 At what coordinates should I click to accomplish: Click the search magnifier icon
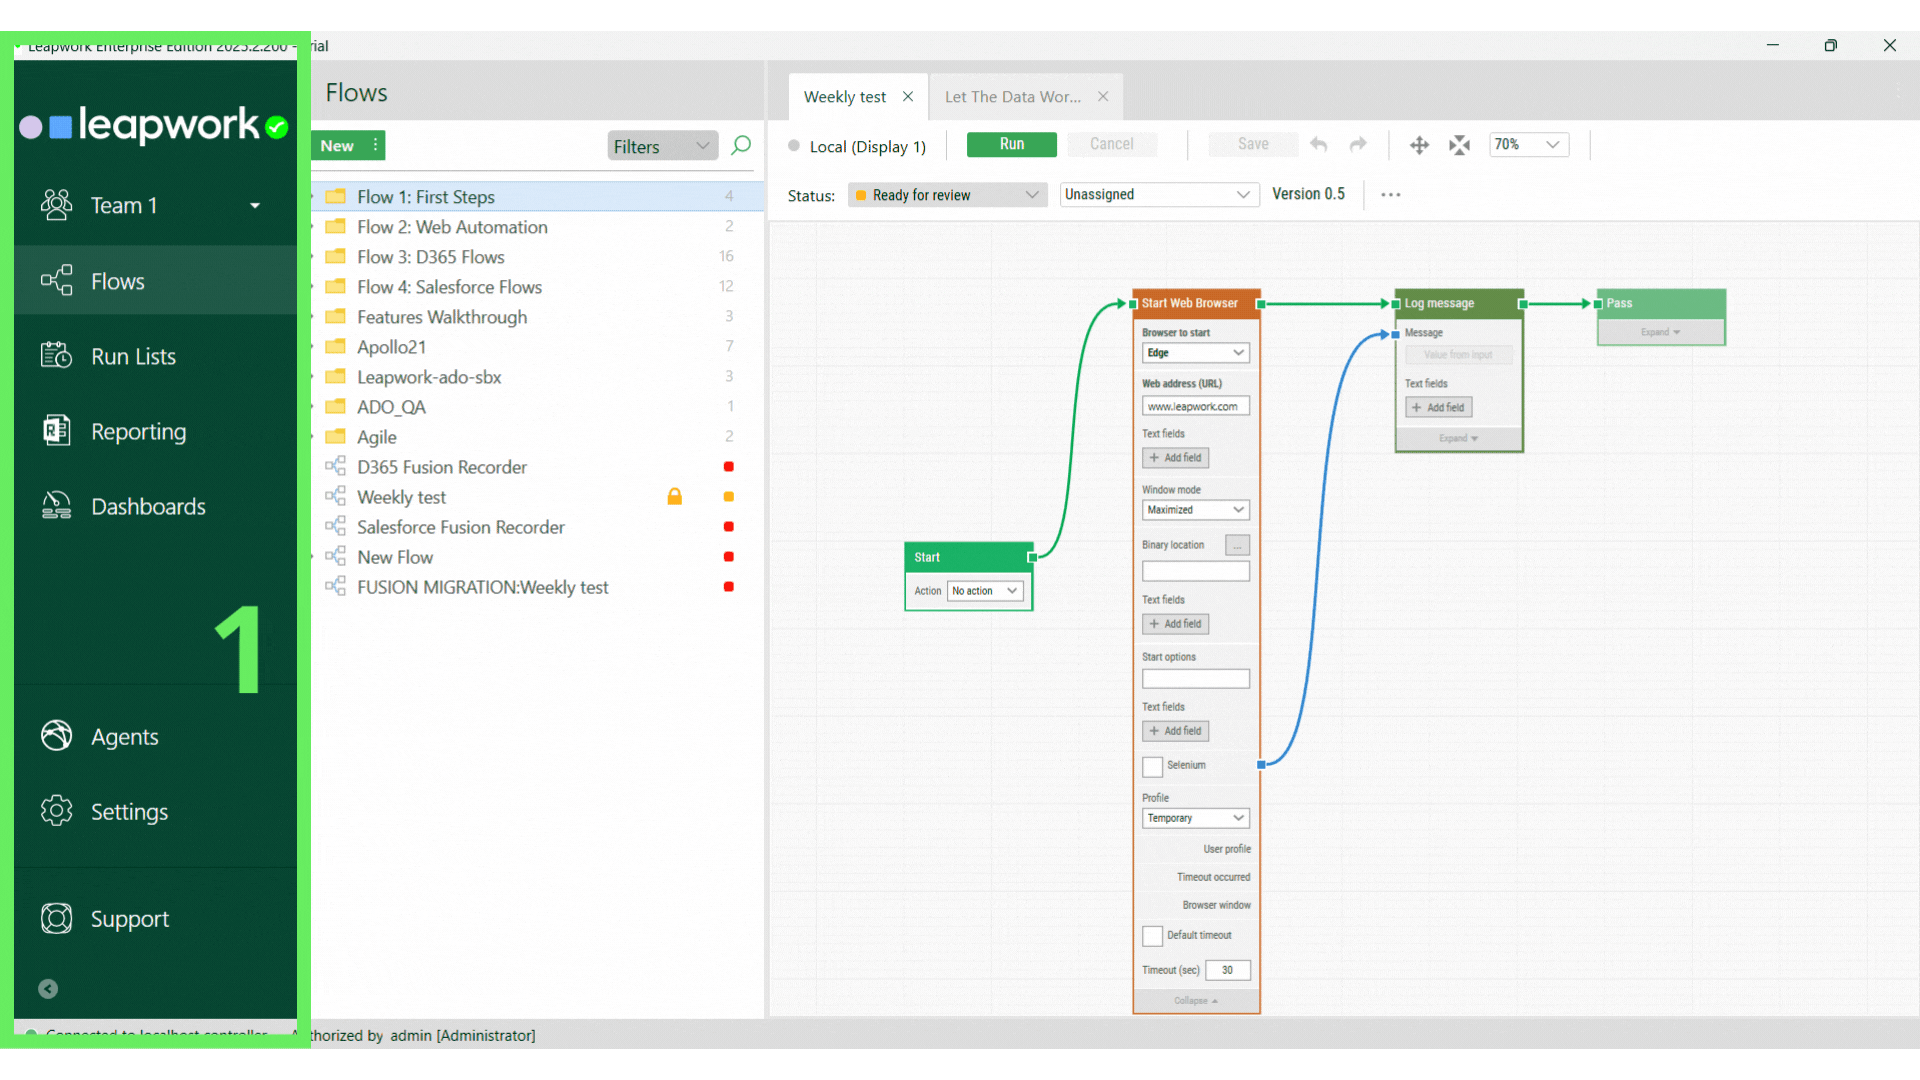tap(741, 146)
